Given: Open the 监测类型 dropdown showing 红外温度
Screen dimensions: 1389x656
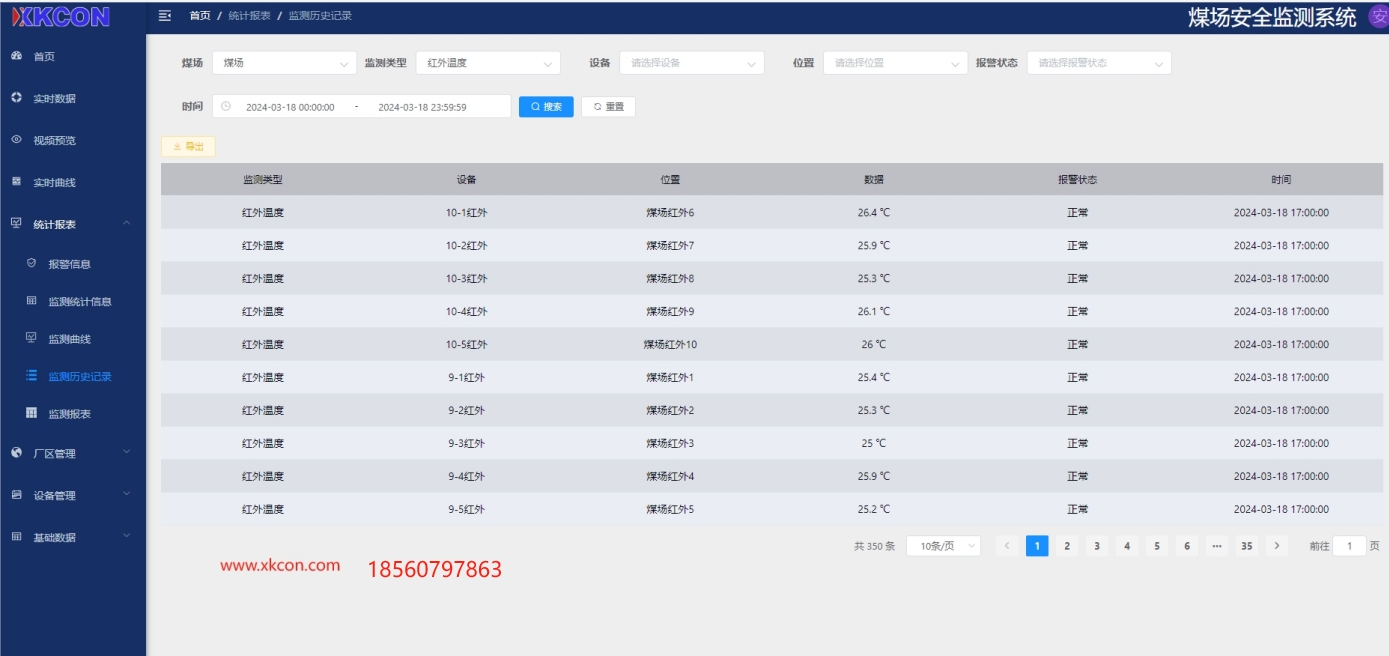Looking at the screenshot, I should [x=488, y=63].
